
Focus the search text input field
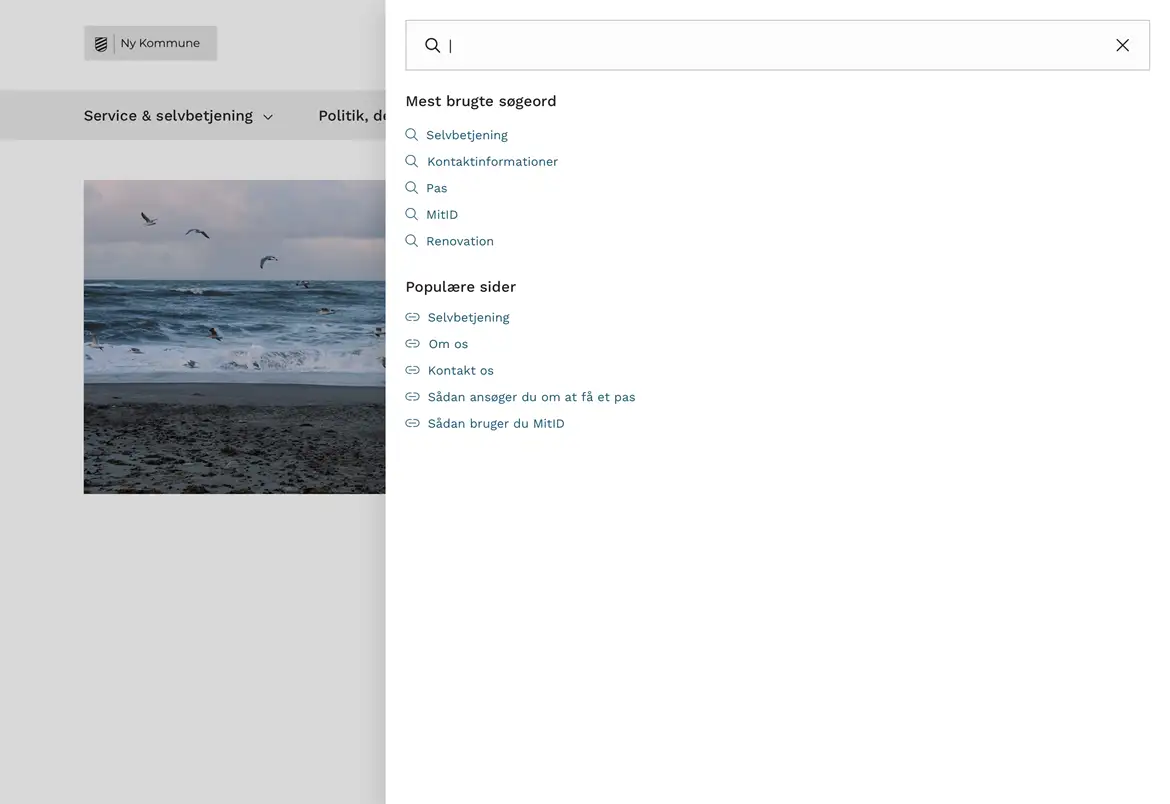tap(777, 46)
